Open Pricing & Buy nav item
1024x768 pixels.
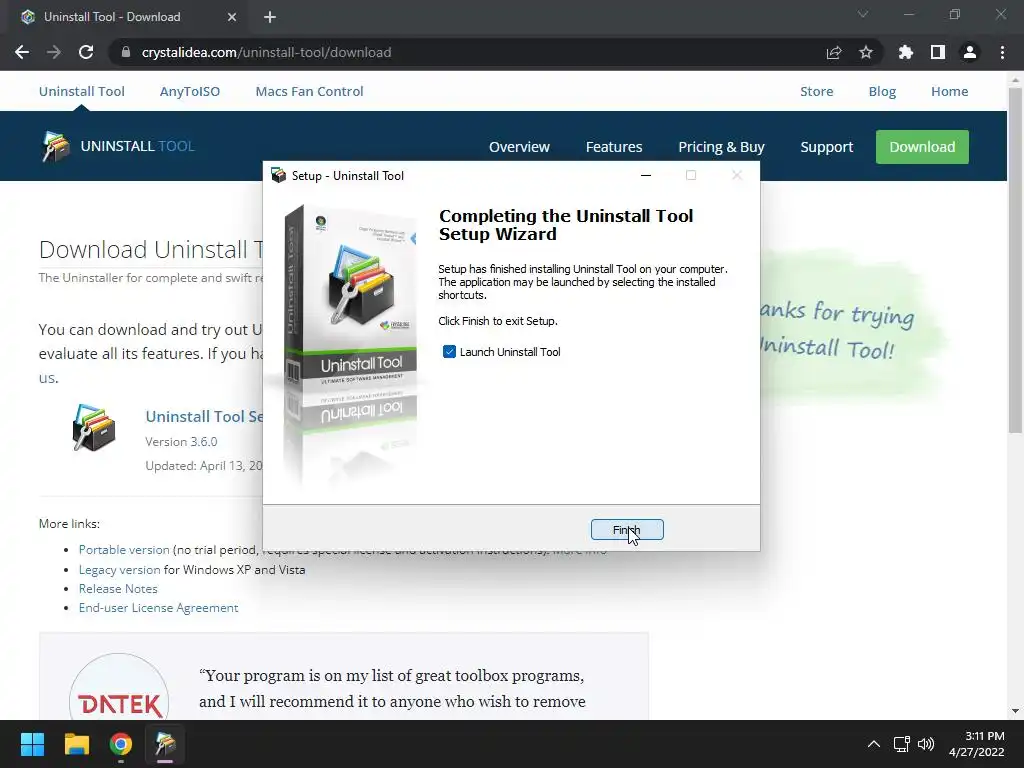(721, 147)
